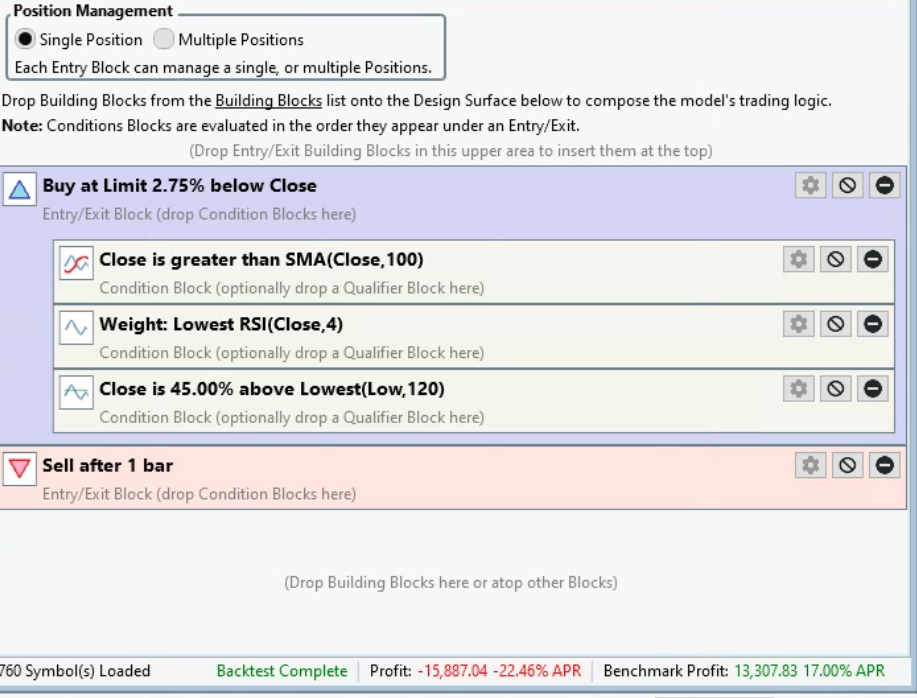Open the Building Blocks list link
Viewport: 917px width, 698px height.
(x=268, y=101)
